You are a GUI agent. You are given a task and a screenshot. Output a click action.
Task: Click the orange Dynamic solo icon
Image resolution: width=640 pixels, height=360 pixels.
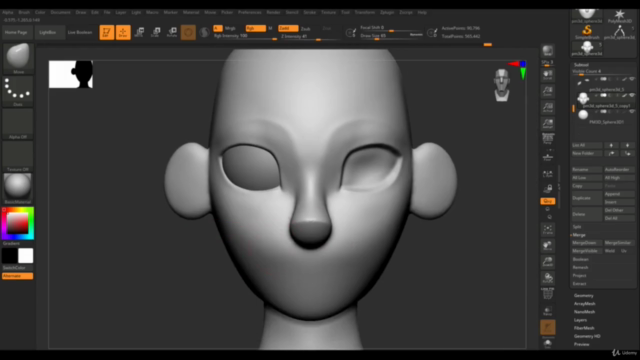[x=547, y=327]
